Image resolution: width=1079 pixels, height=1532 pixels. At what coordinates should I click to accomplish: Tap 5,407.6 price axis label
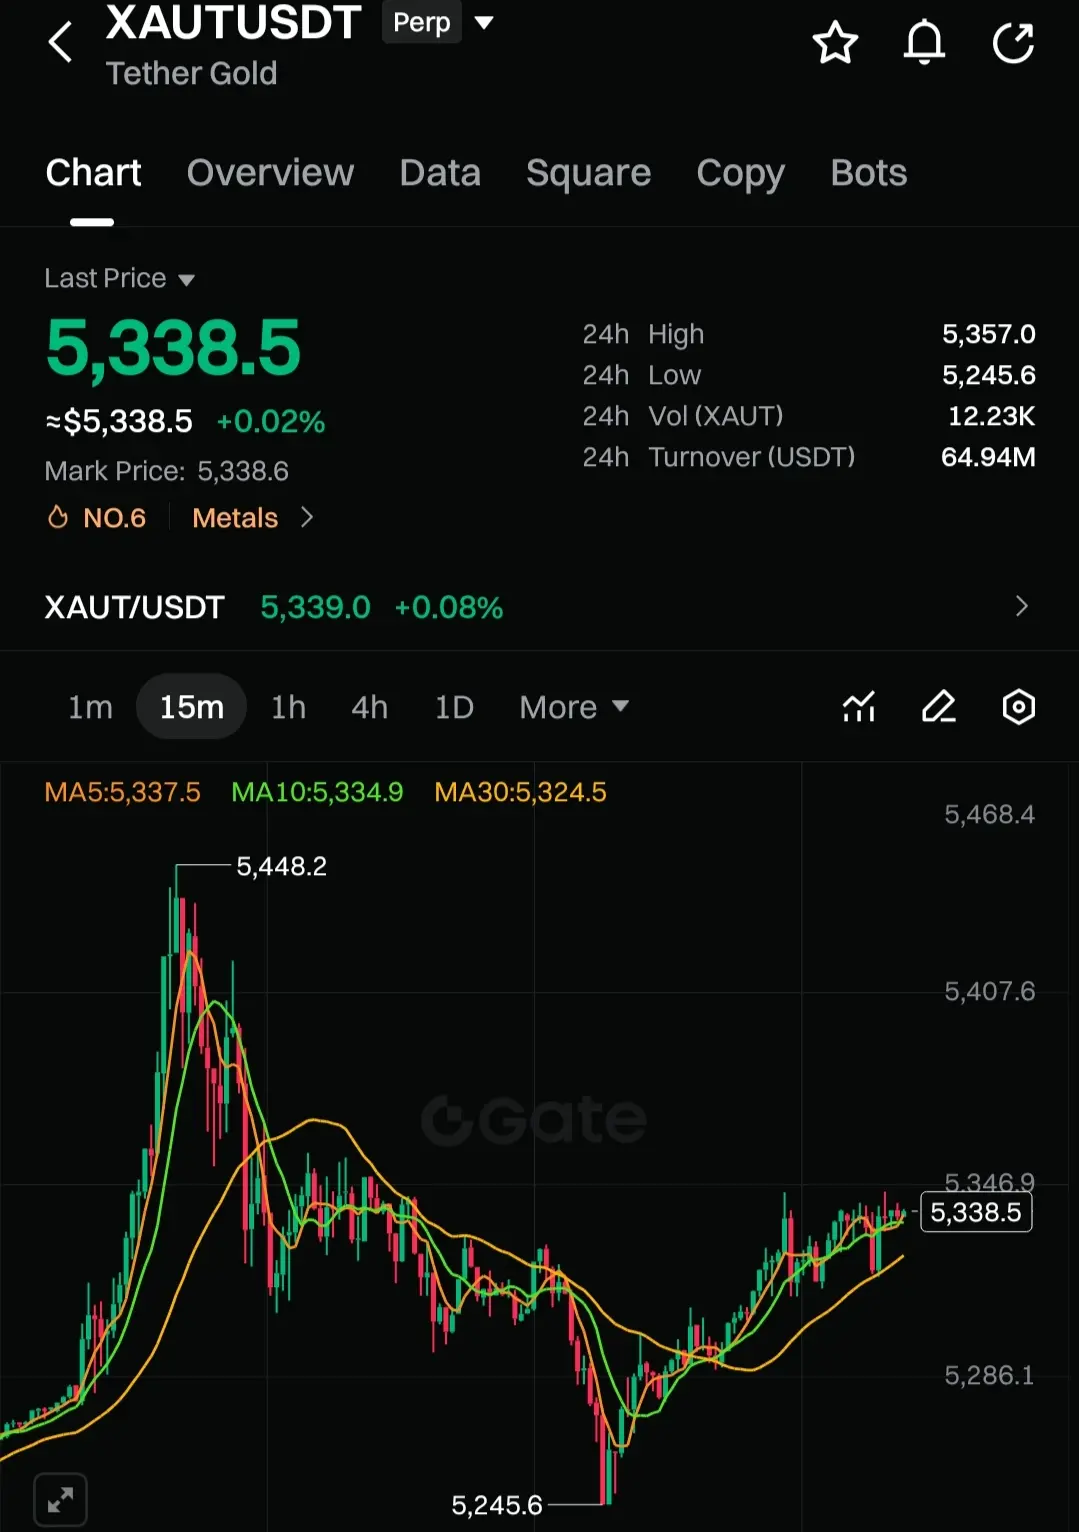point(989,991)
